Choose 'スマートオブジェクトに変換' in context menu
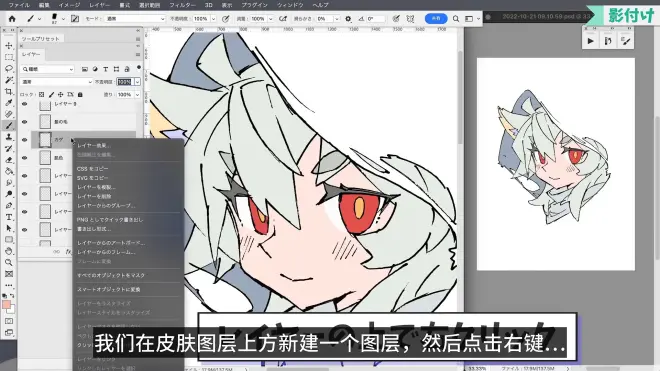Screen dimensions: 660x371 (x=109, y=290)
